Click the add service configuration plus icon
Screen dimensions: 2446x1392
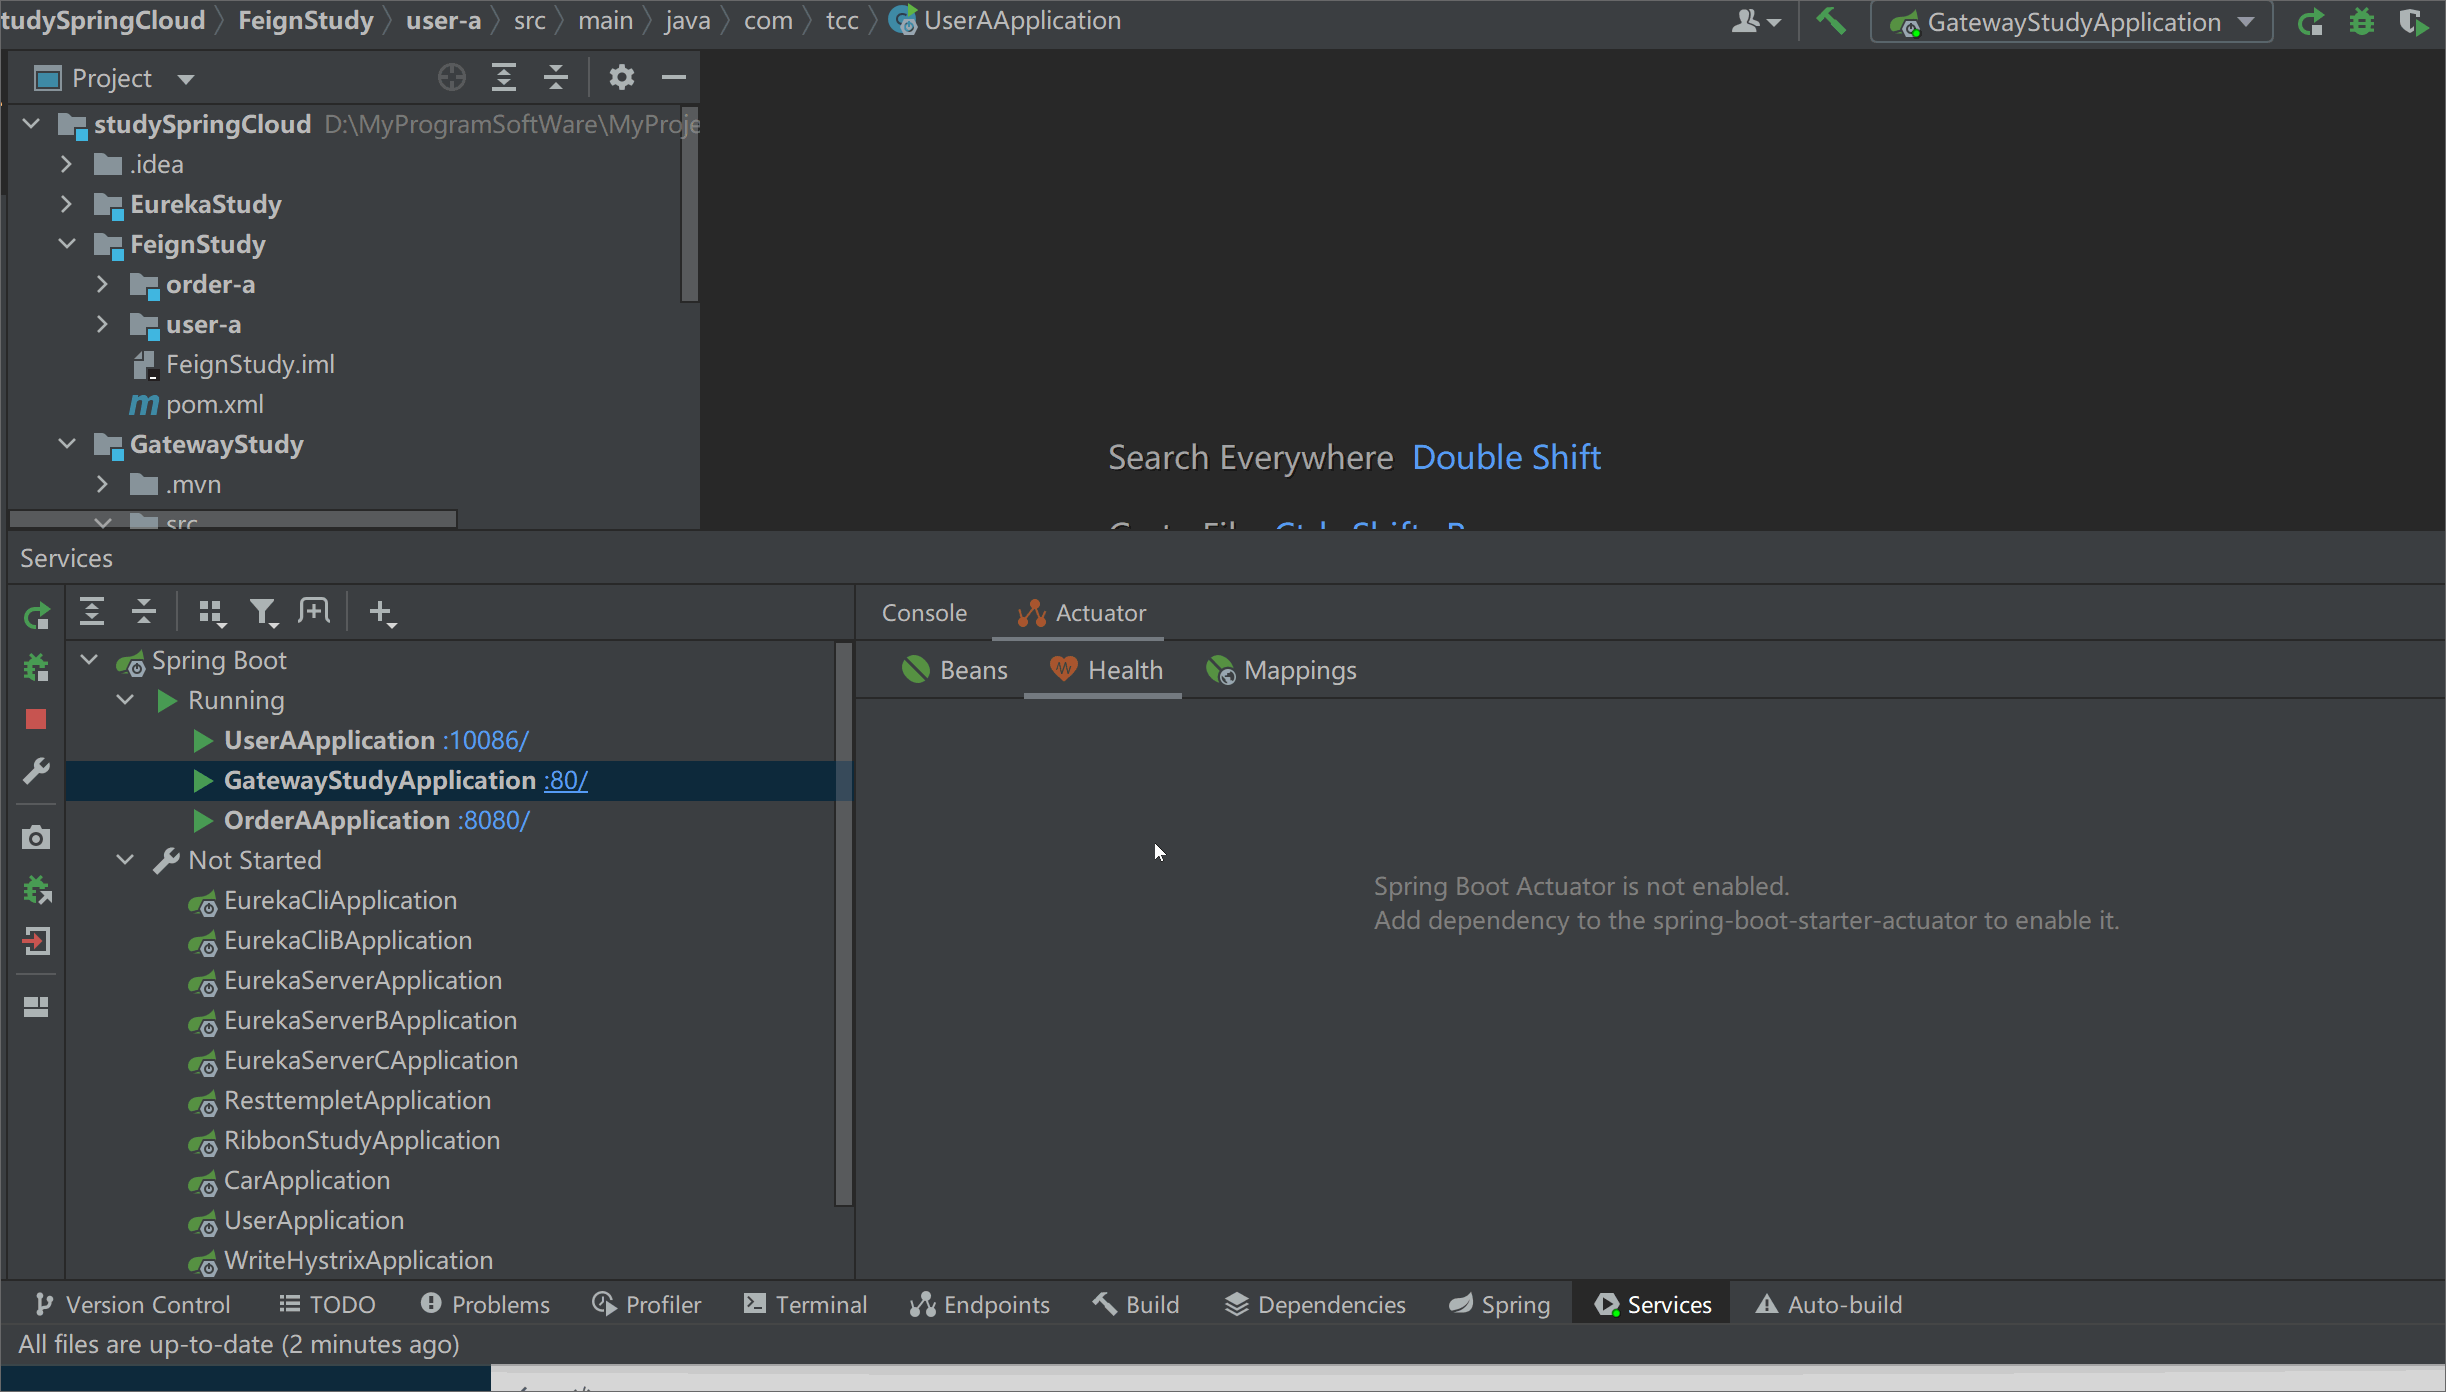coord(383,611)
